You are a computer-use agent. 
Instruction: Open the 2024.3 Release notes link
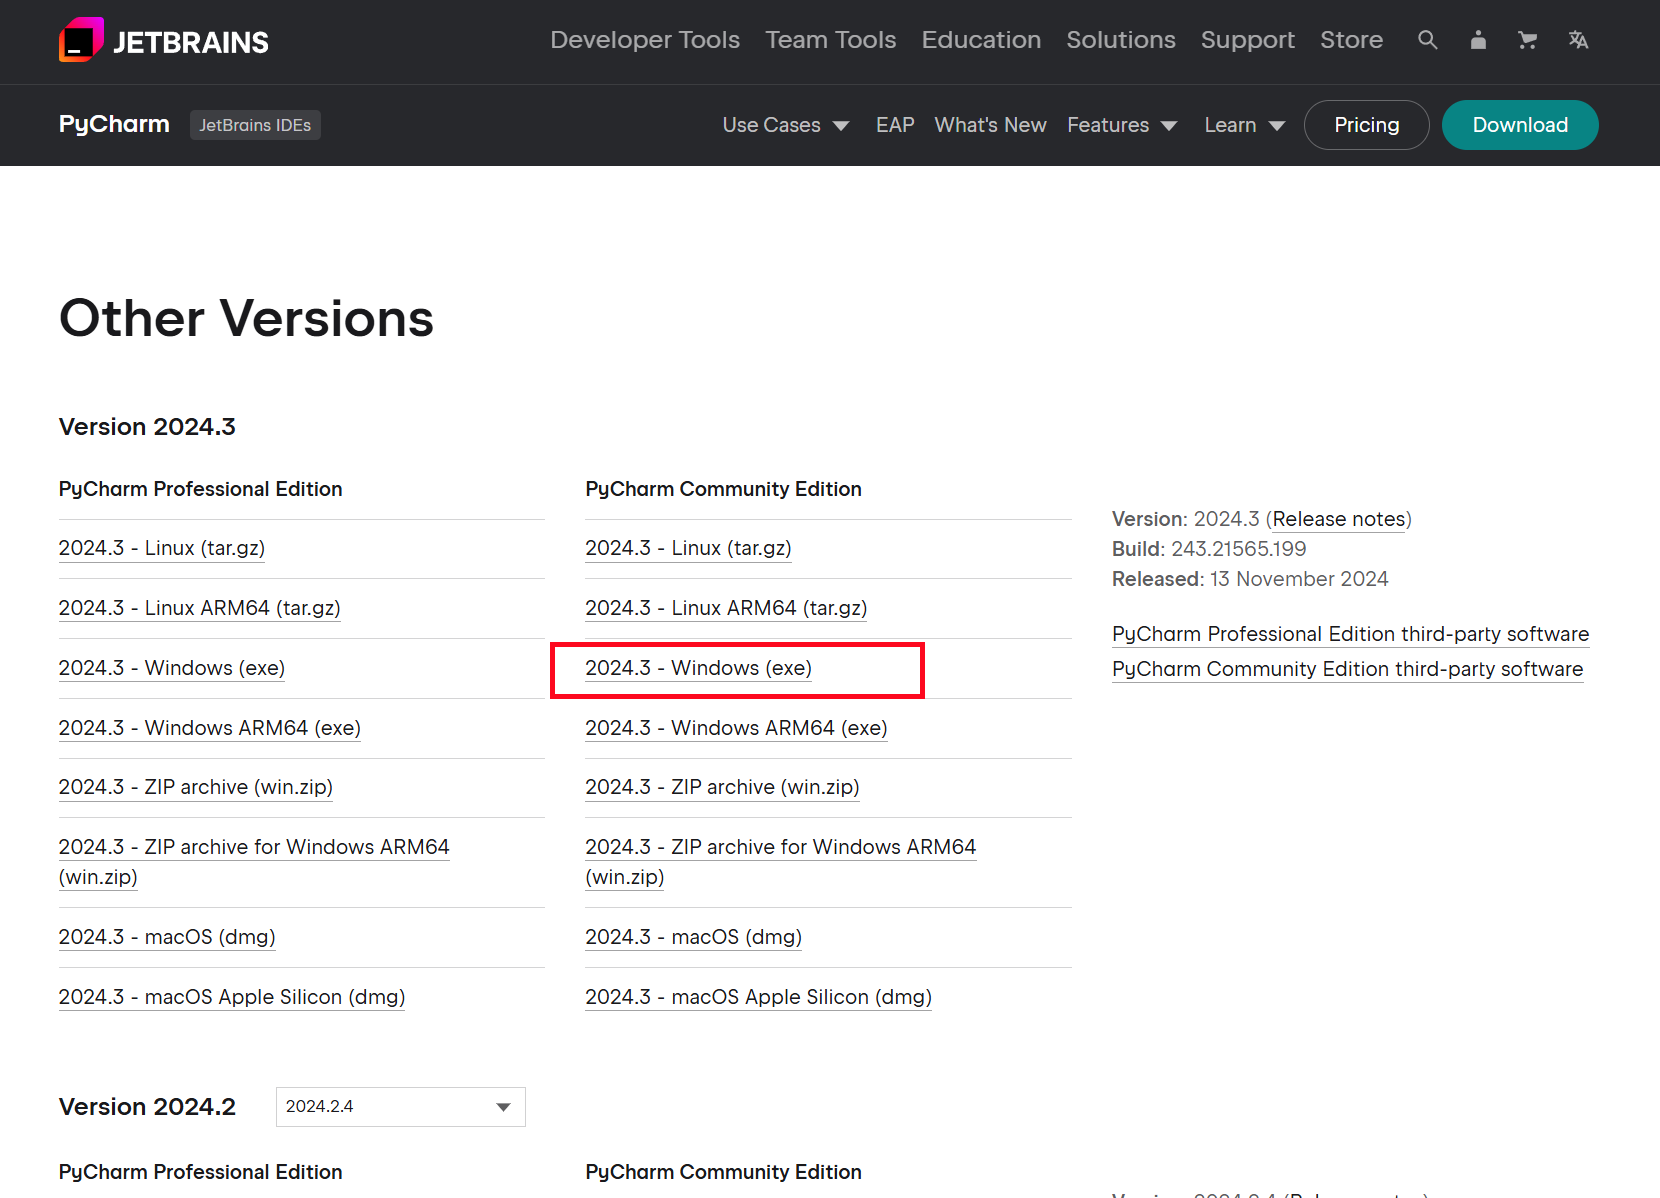click(1339, 519)
